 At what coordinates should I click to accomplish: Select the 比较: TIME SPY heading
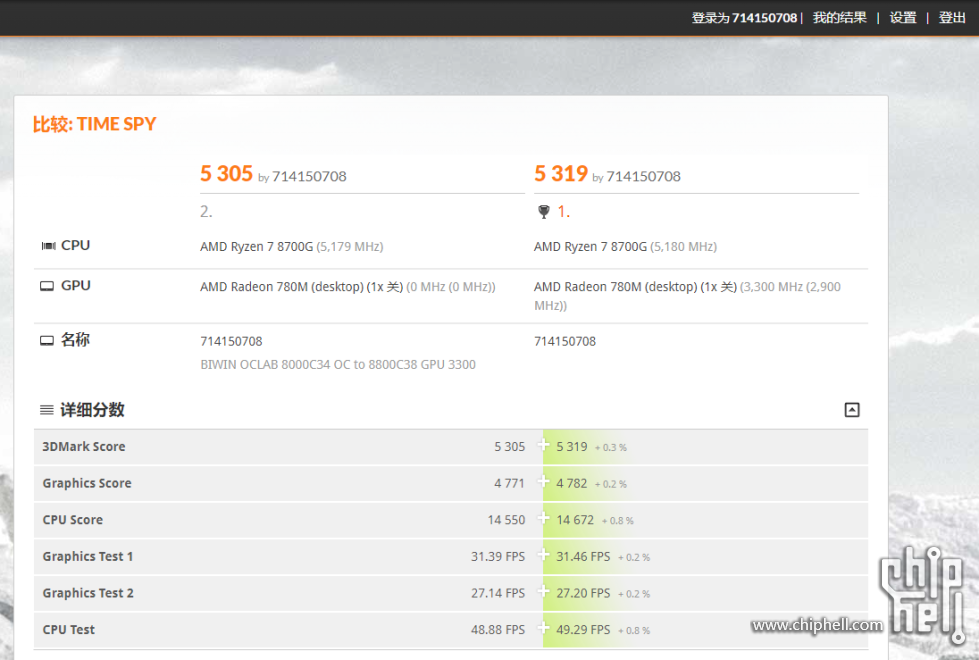[94, 124]
